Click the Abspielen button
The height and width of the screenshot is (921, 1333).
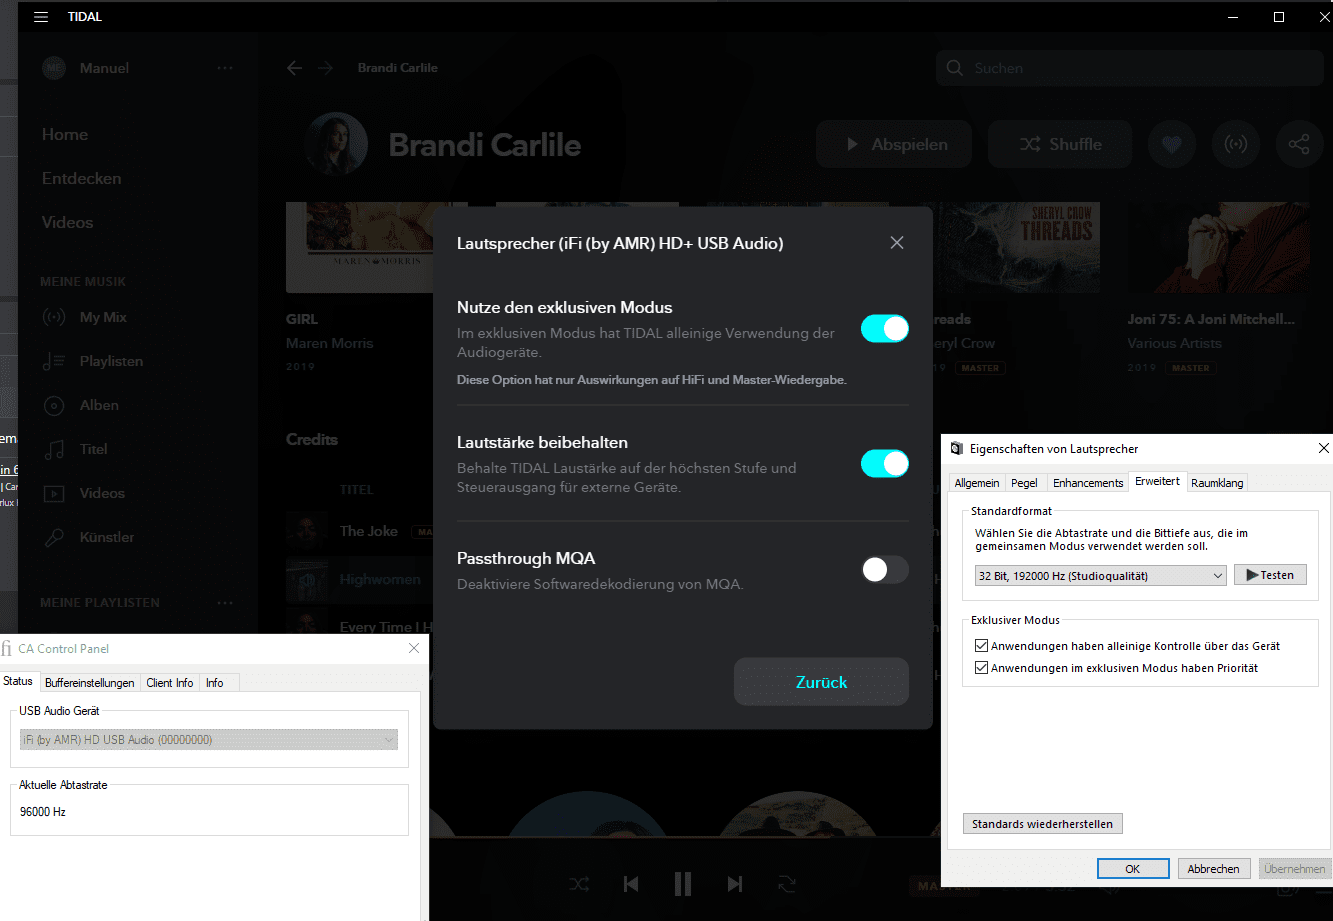coord(895,144)
